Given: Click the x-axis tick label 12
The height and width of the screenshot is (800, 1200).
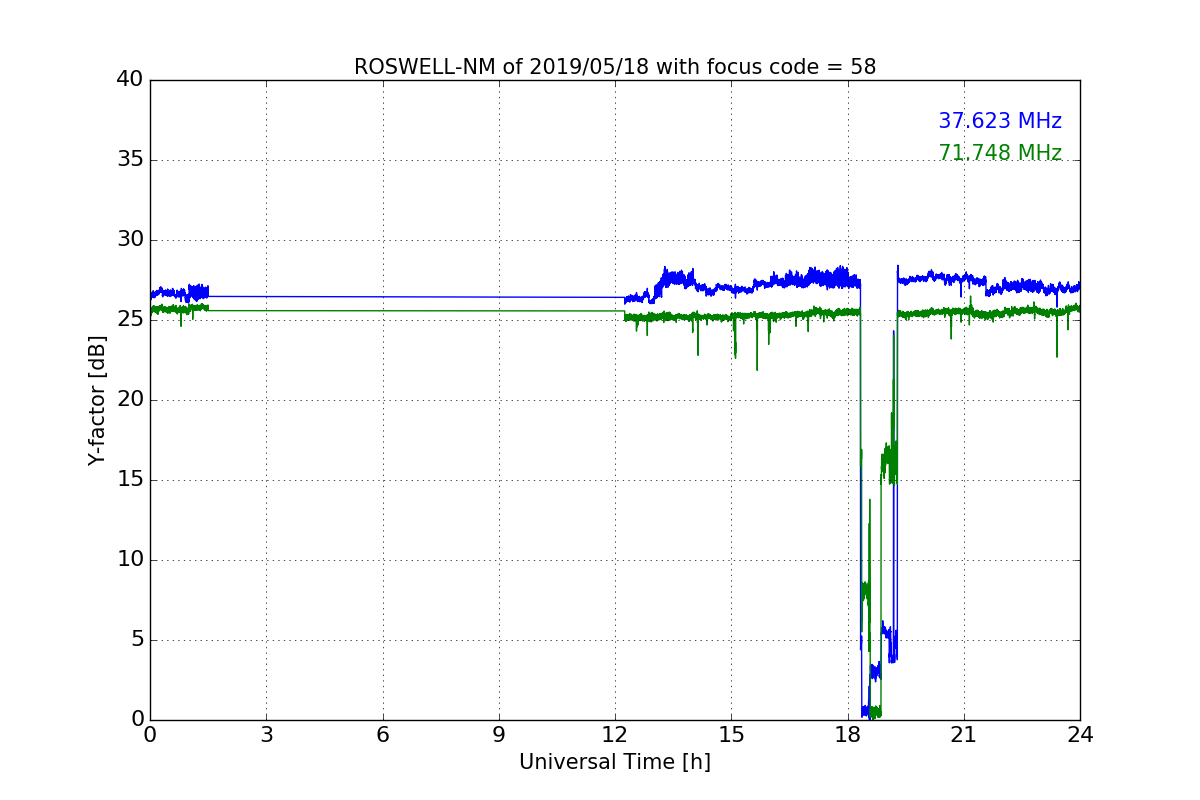Looking at the screenshot, I should tap(615, 735).
